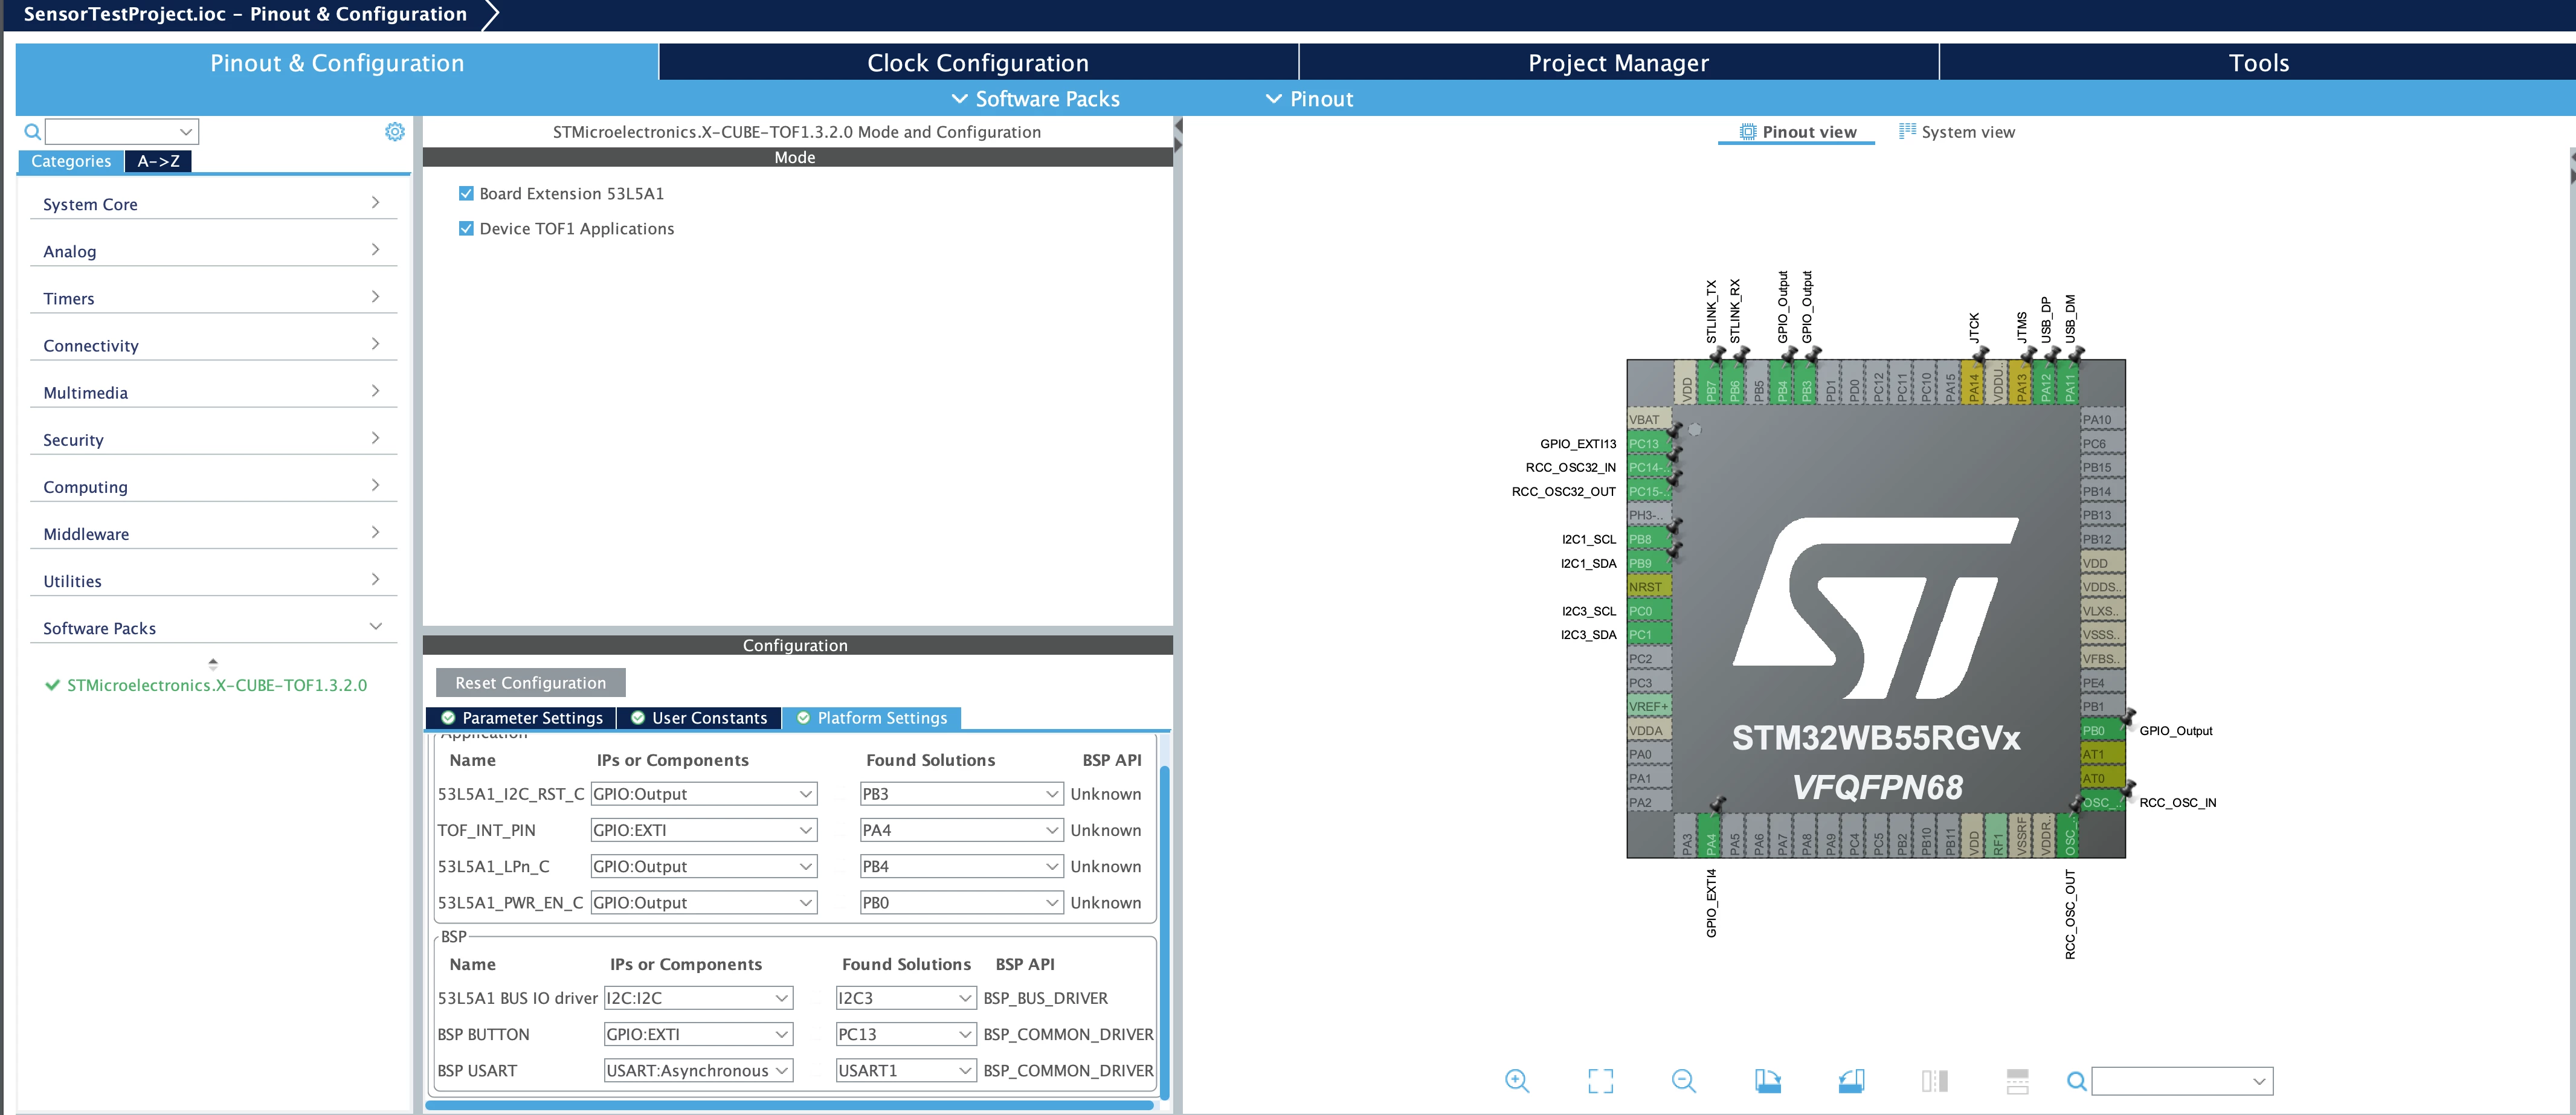This screenshot has width=2576, height=1115.
Task: Click the splitter arrows under Software Packs
Action: tap(212, 663)
